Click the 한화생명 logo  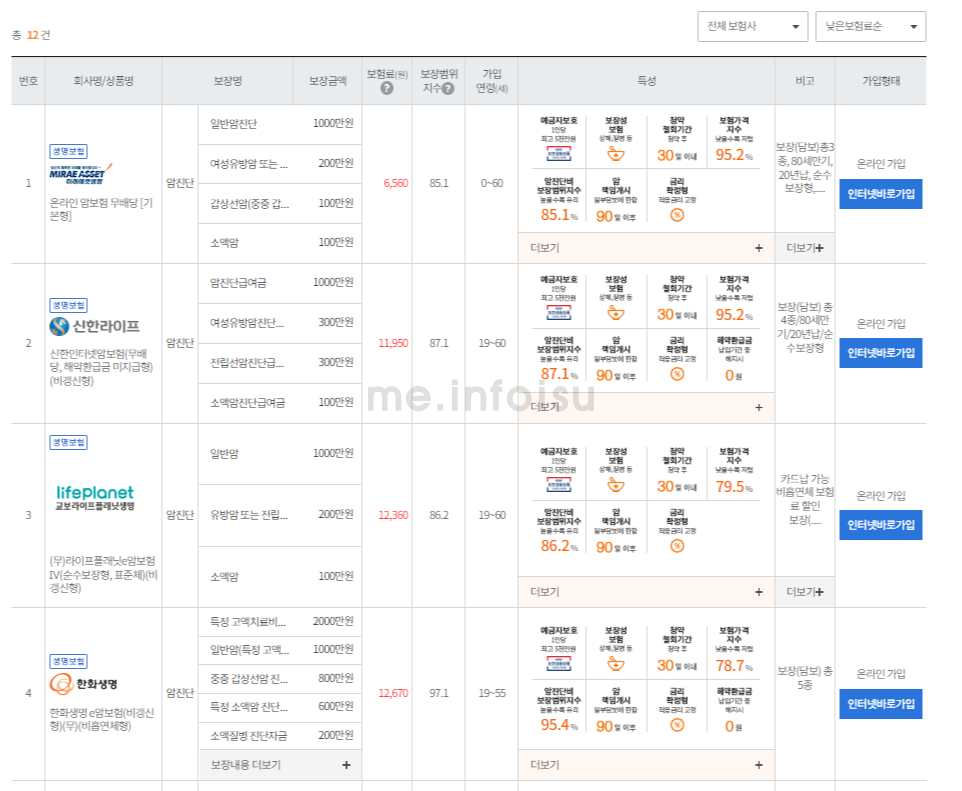83,684
